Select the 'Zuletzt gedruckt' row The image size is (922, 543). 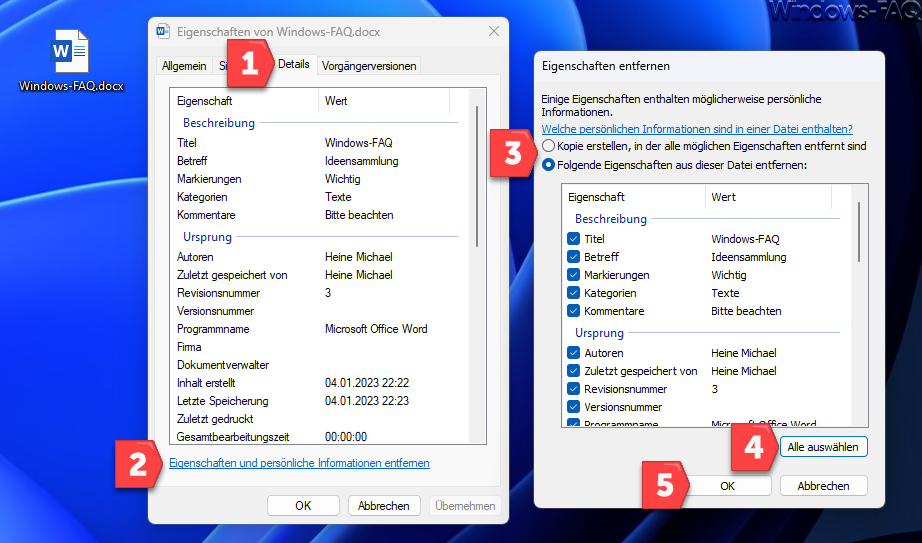point(319,419)
